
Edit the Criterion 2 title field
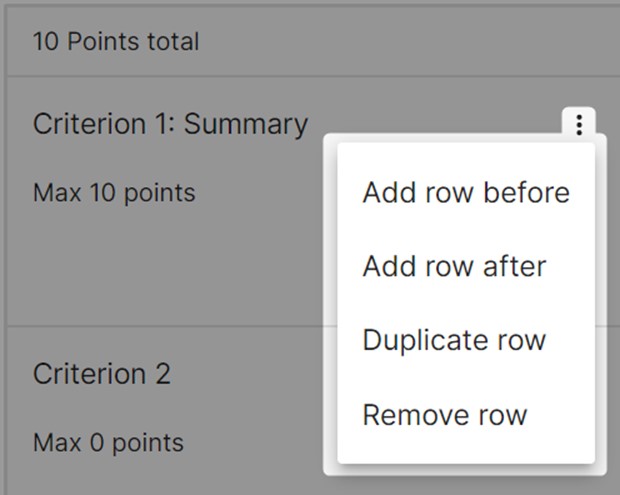coord(102,374)
